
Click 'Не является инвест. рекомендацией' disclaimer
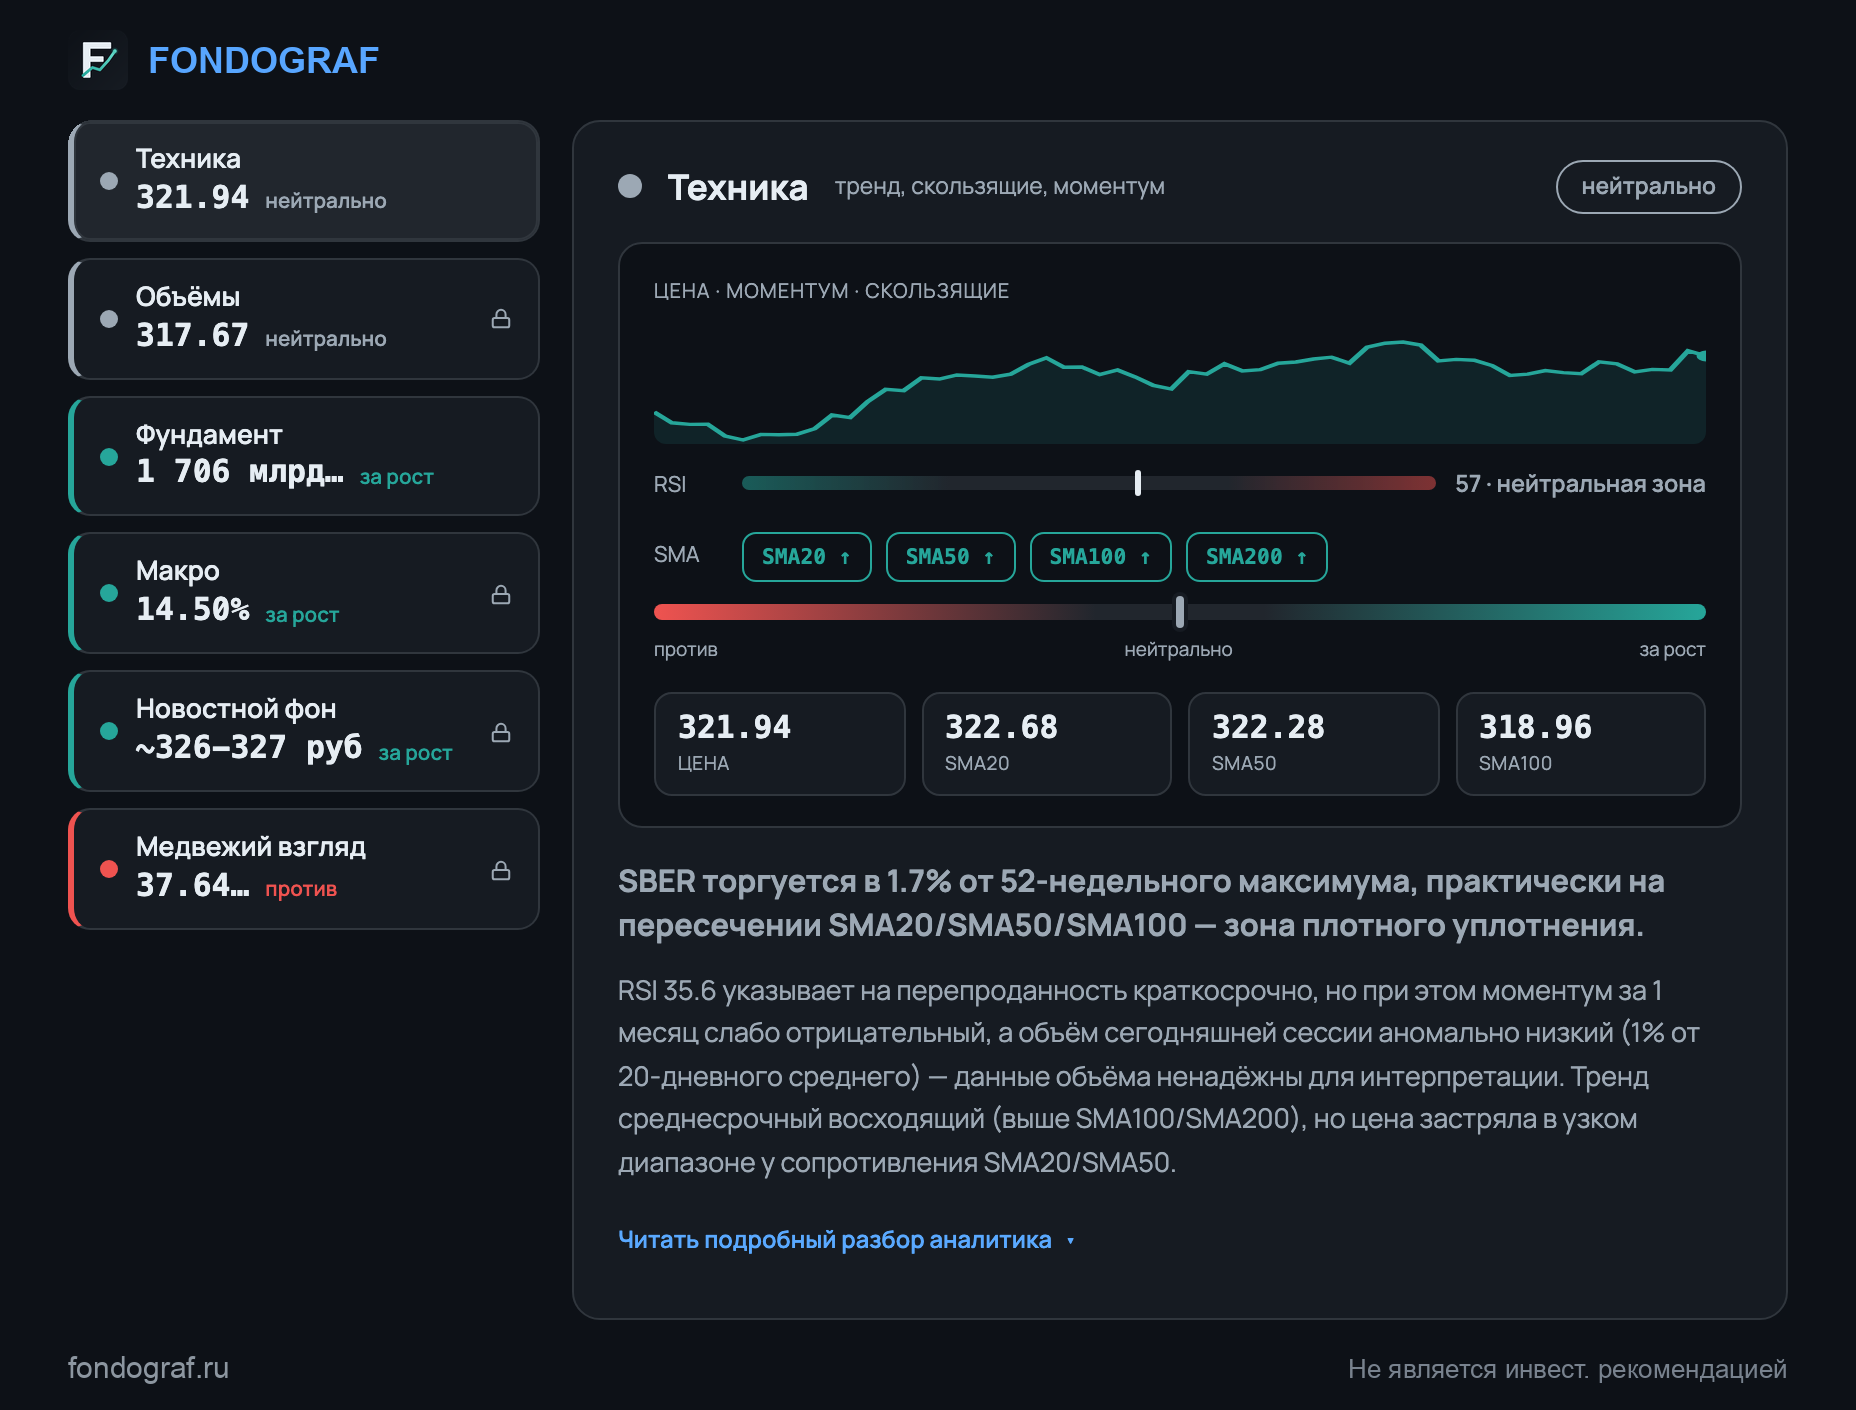click(1567, 1369)
